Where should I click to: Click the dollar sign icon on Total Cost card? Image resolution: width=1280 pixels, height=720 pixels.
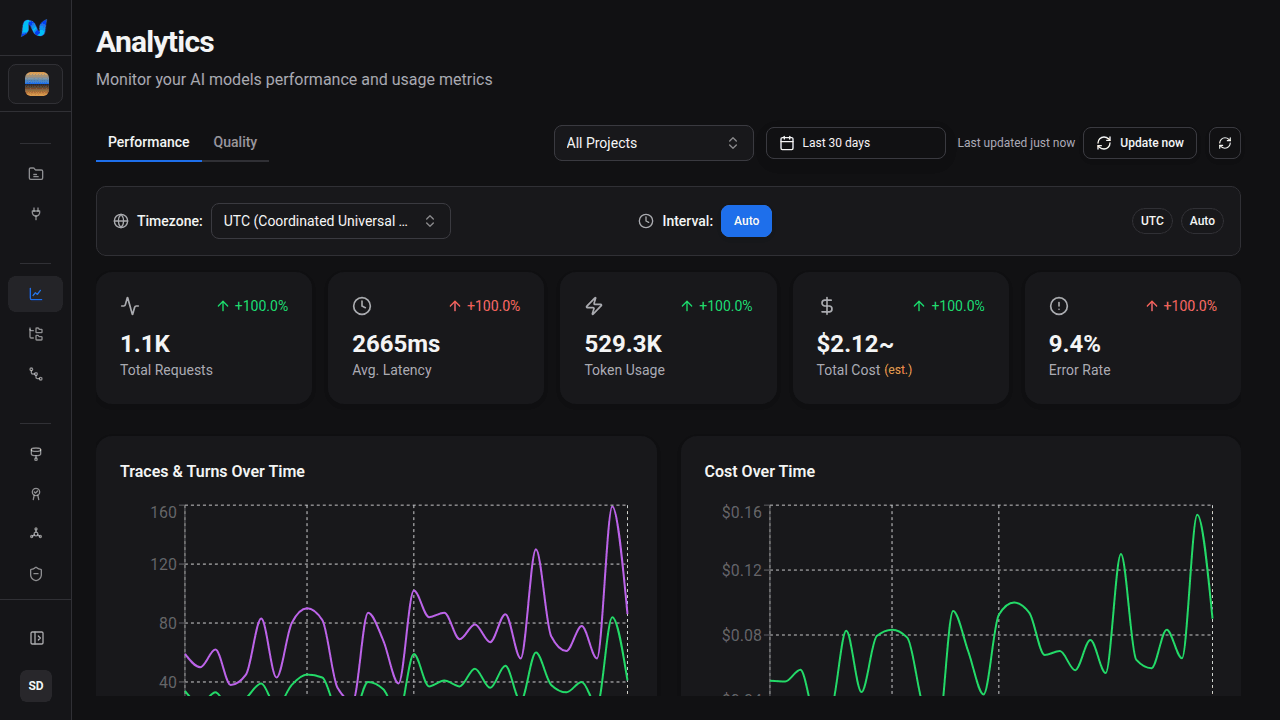(x=827, y=306)
